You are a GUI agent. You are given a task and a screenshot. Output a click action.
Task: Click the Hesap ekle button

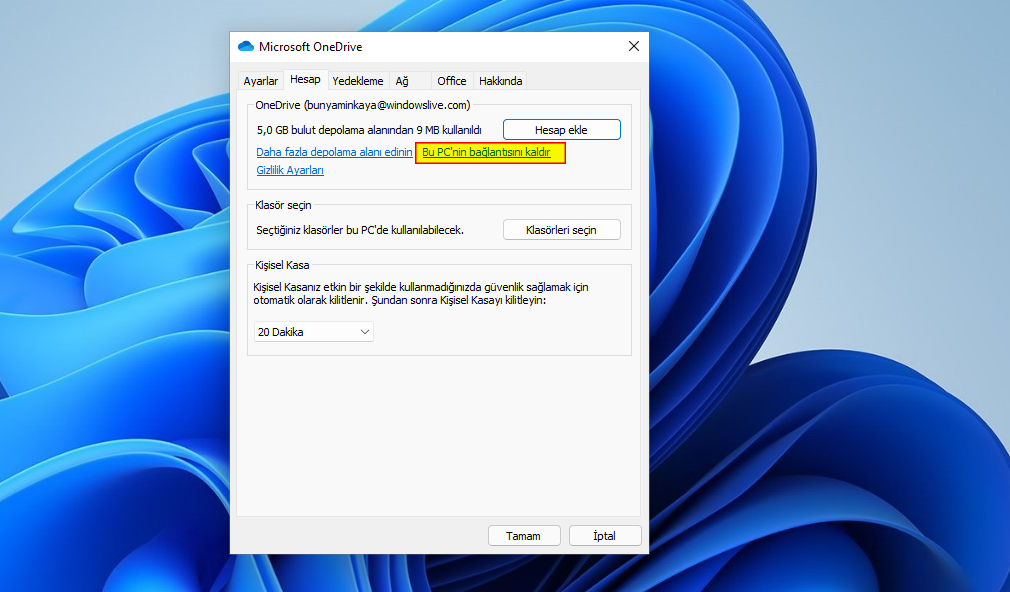[x=561, y=129]
